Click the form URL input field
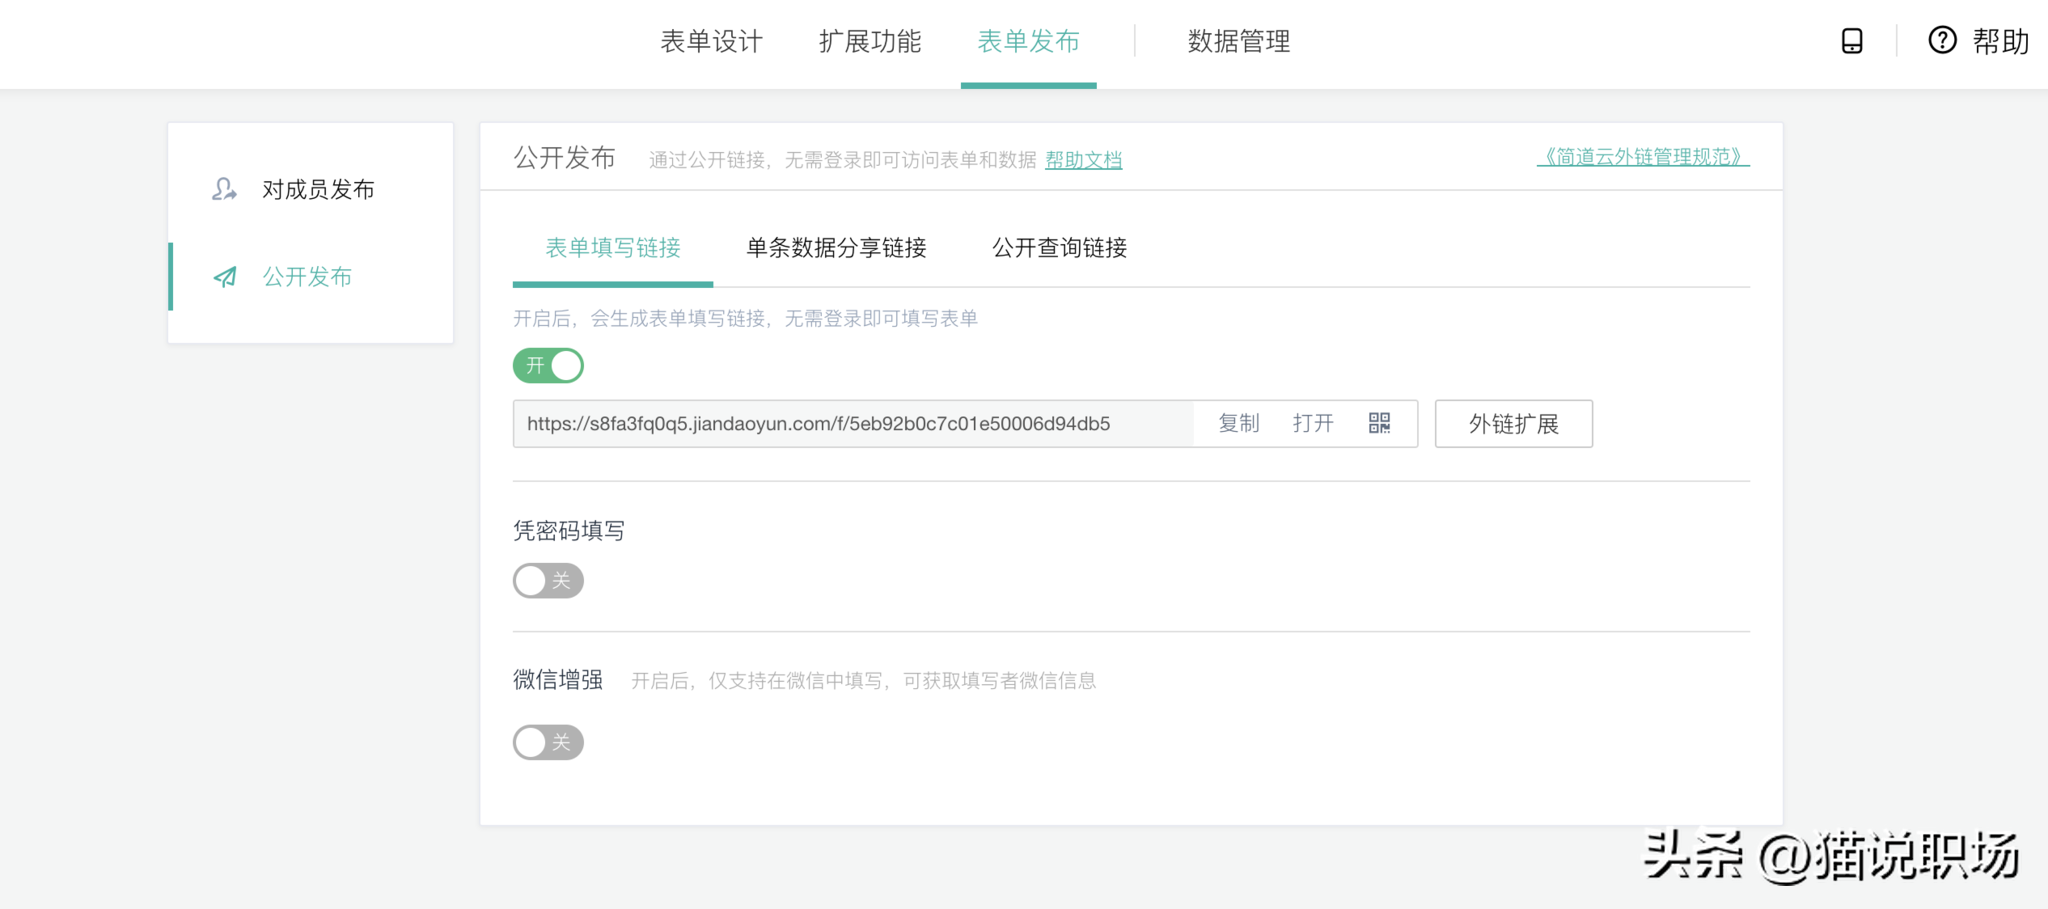The height and width of the screenshot is (909, 2048). tap(853, 424)
